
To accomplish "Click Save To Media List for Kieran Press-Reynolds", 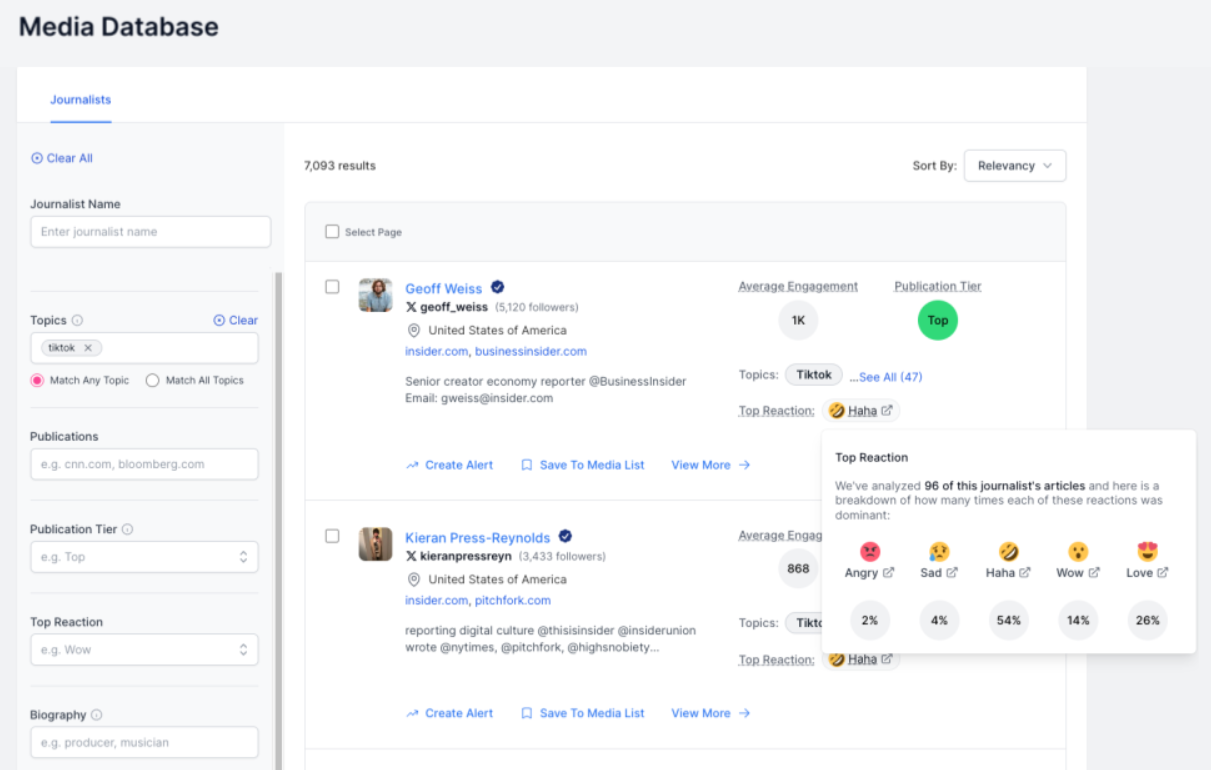I will coord(583,713).
